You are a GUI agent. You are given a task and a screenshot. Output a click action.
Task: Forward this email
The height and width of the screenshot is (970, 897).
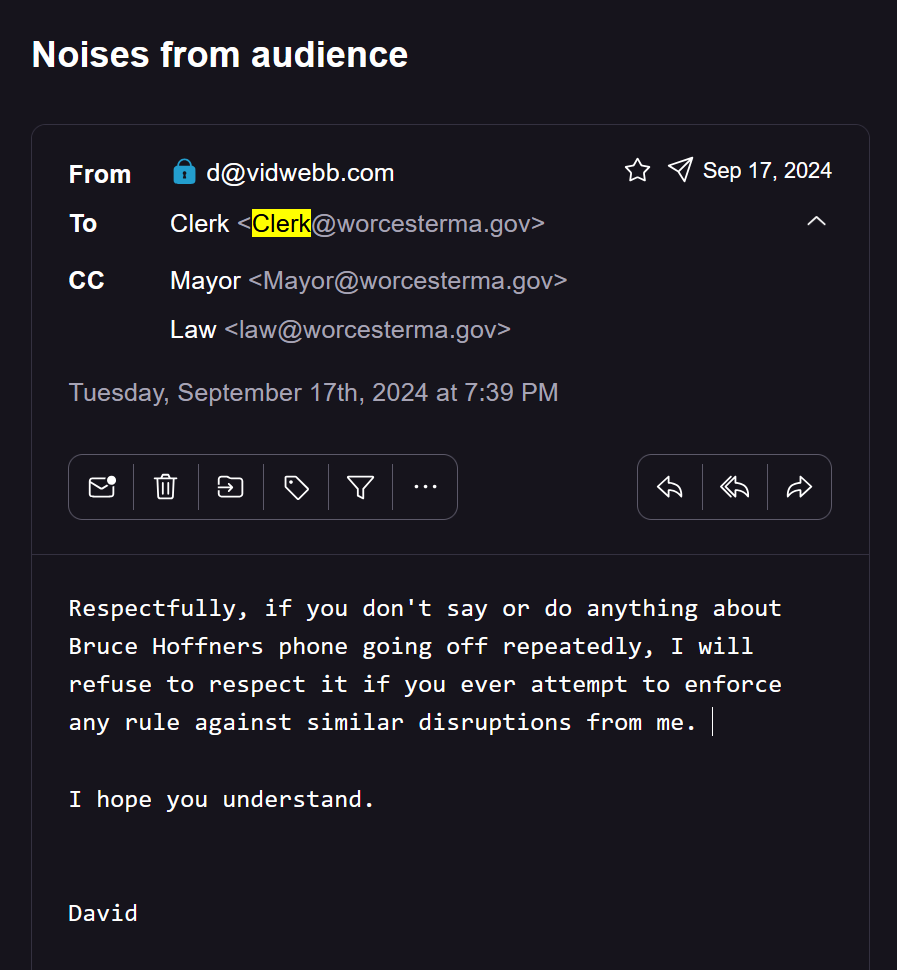point(799,487)
